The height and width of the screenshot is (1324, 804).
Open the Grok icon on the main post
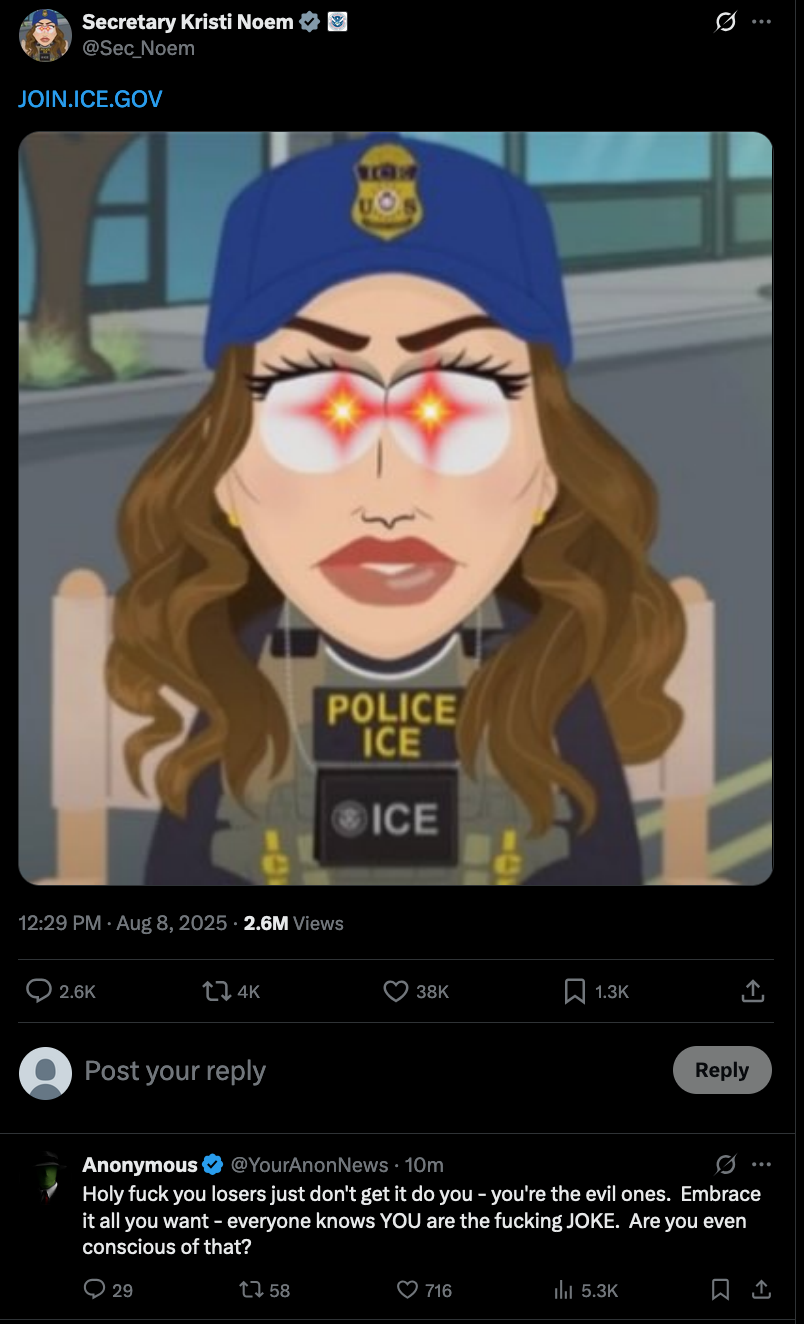(x=726, y=22)
